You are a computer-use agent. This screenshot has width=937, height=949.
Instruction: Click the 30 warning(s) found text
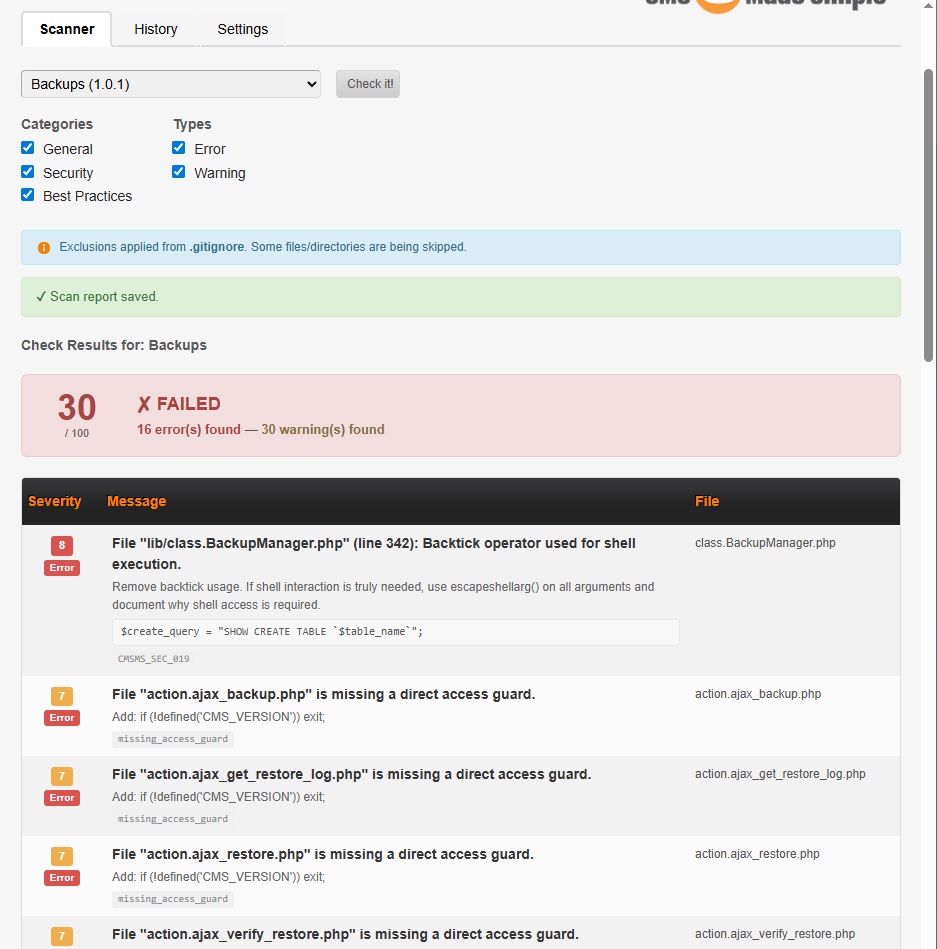[x=323, y=429]
